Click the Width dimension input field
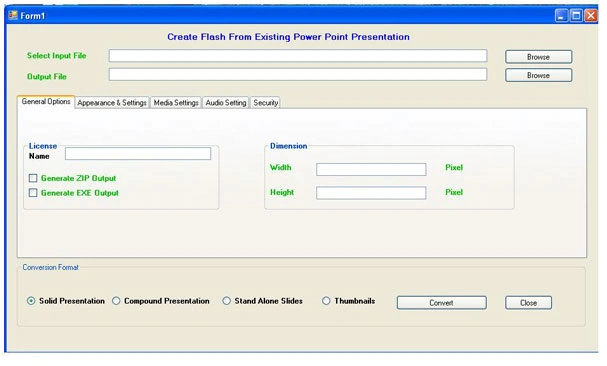 tap(371, 169)
